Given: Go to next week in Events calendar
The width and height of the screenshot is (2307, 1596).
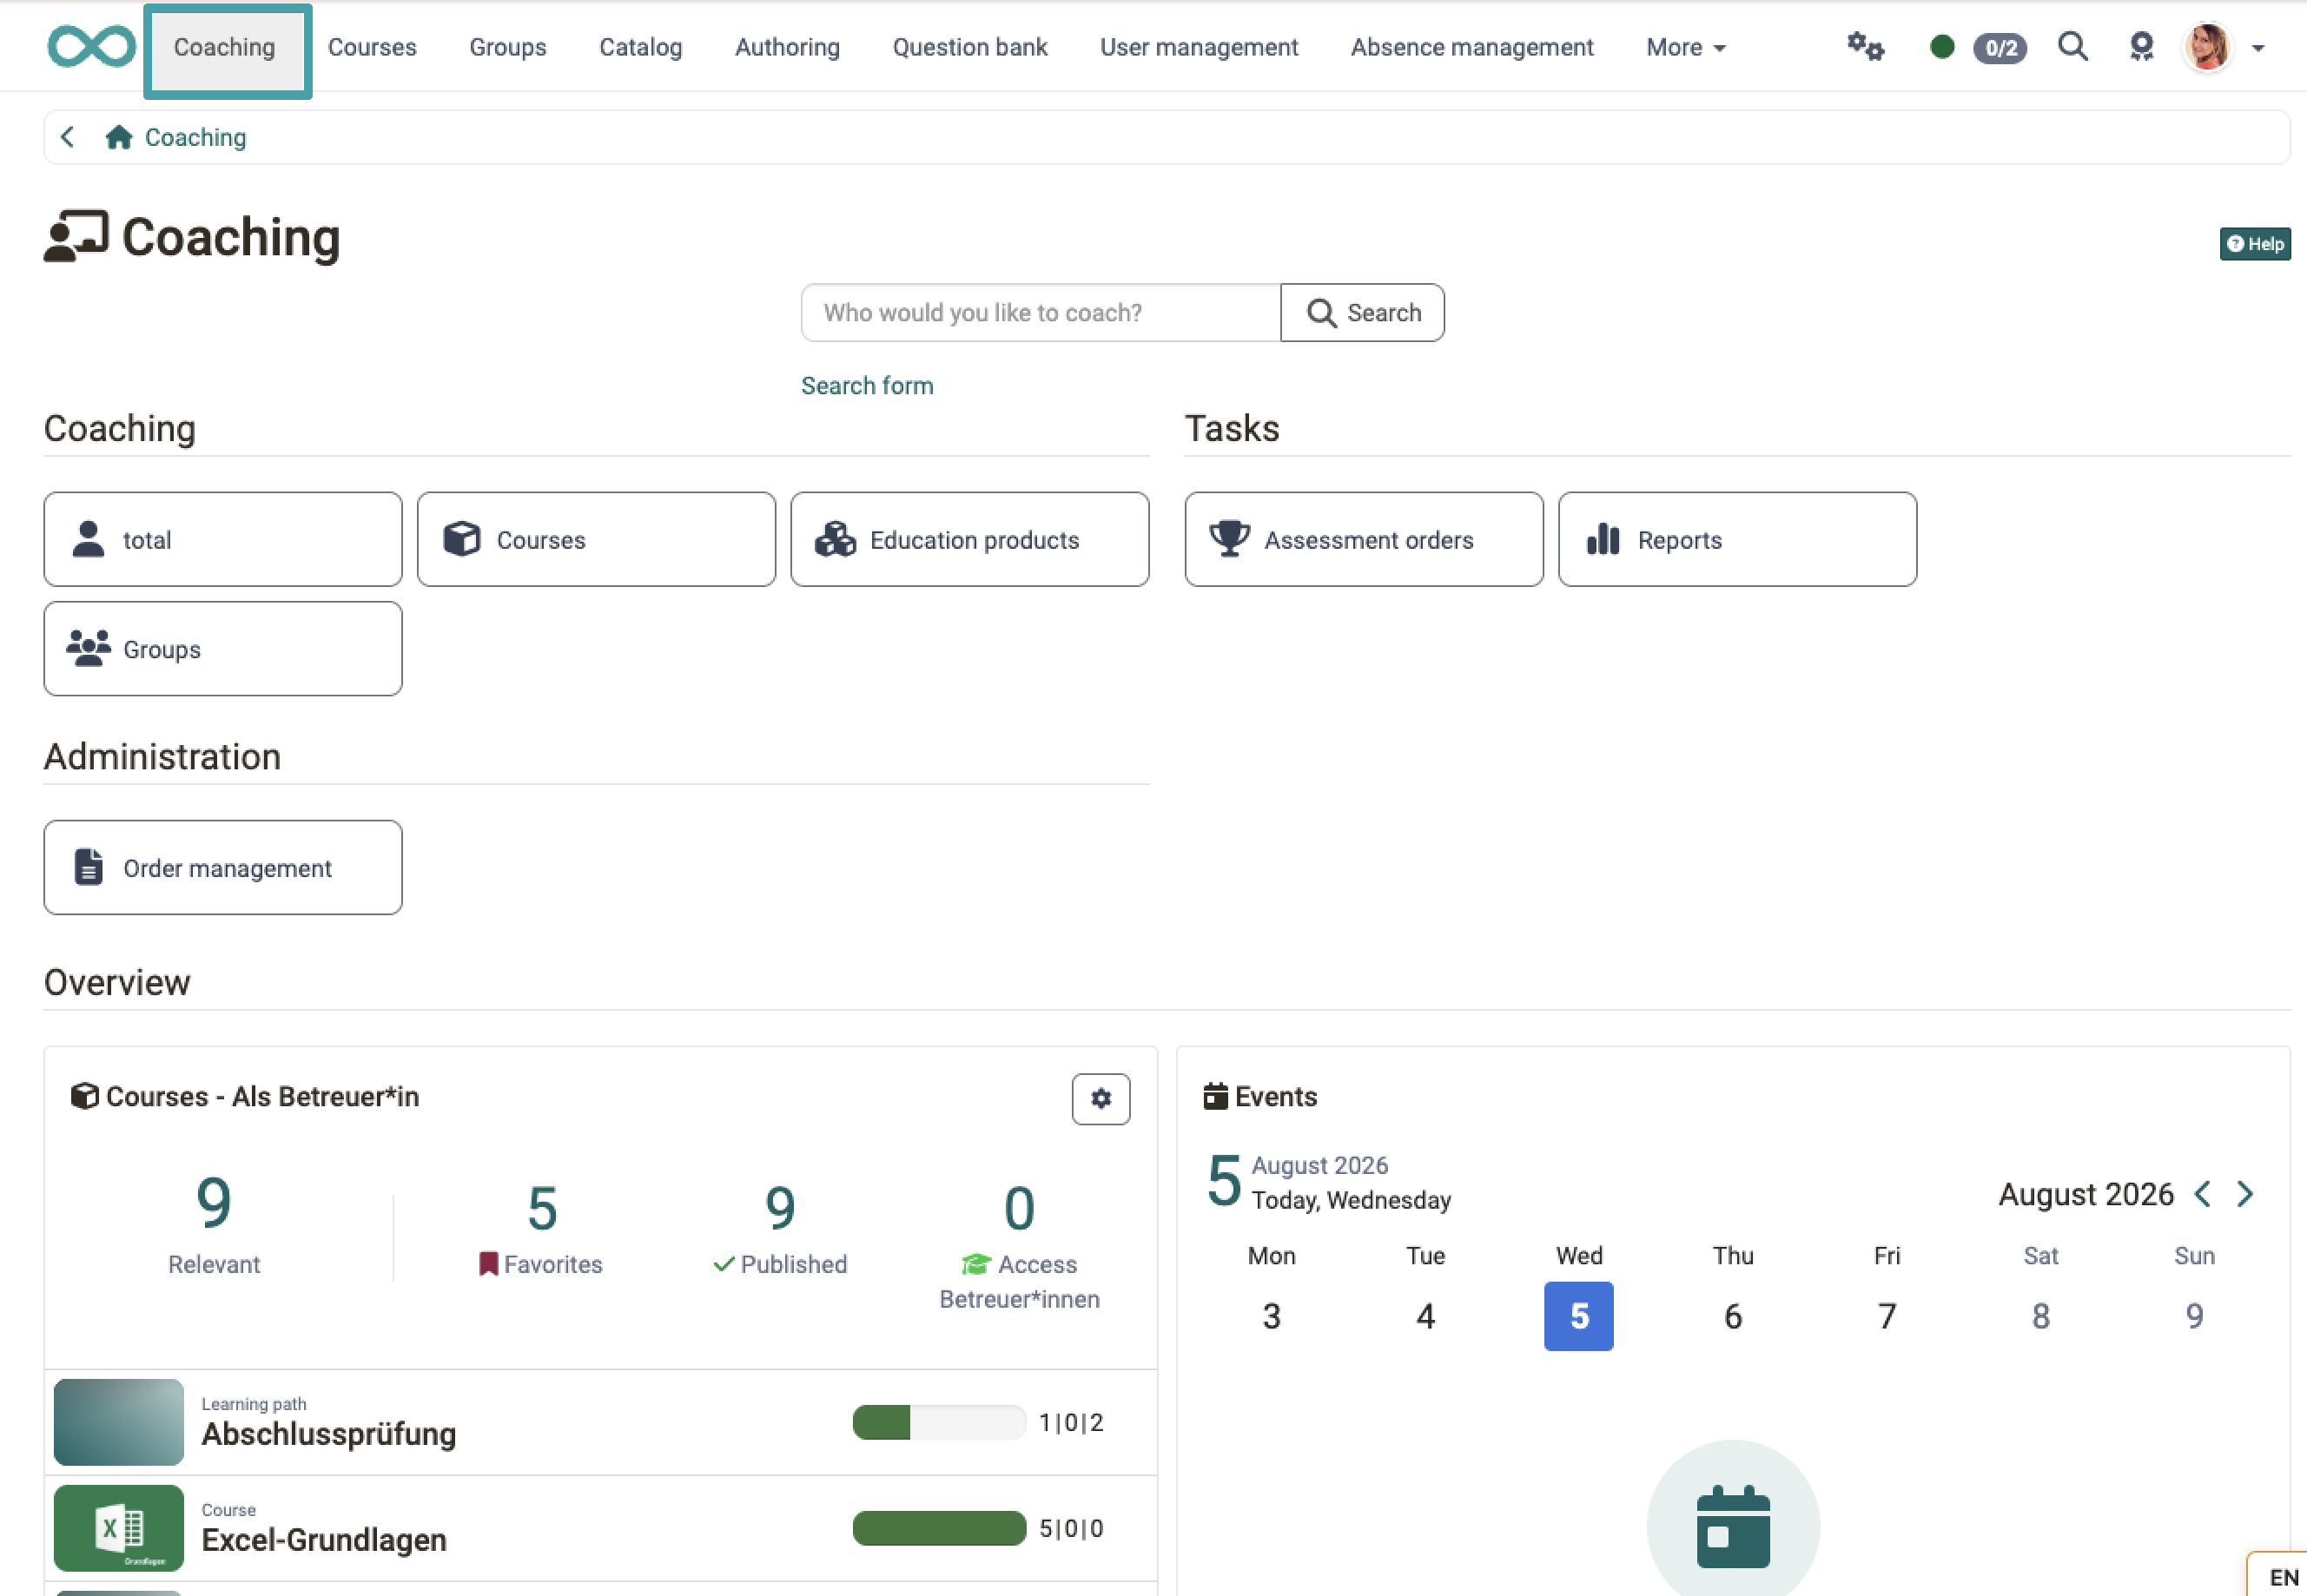Looking at the screenshot, I should (2245, 1194).
